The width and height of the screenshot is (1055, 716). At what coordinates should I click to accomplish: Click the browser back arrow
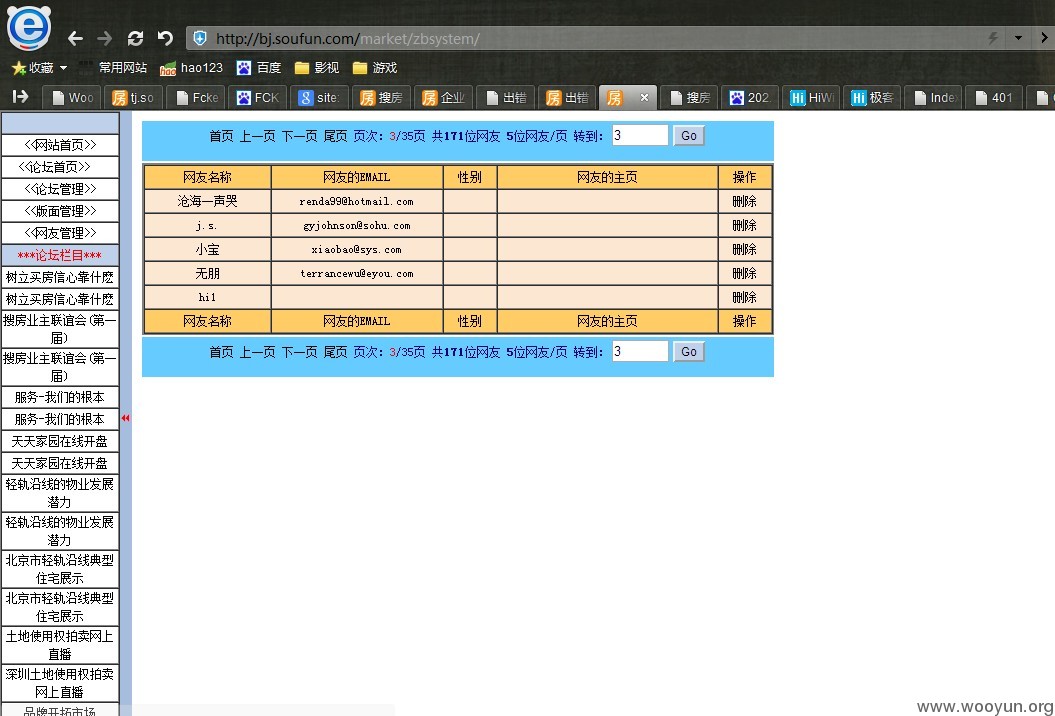coord(75,38)
